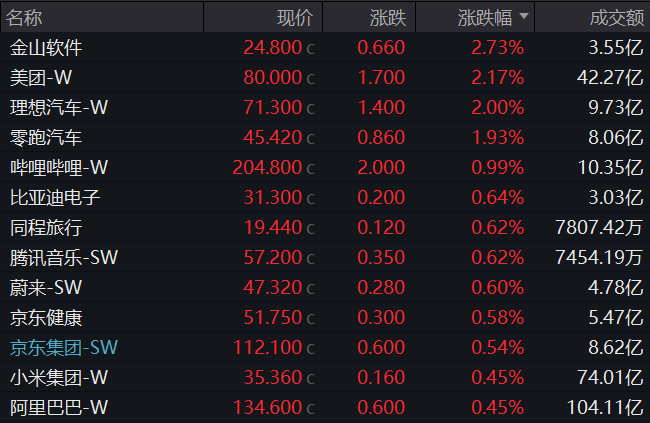This screenshot has height=423, width=650.
Task: Click 京东健康 in the name column
Action: [46, 318]
